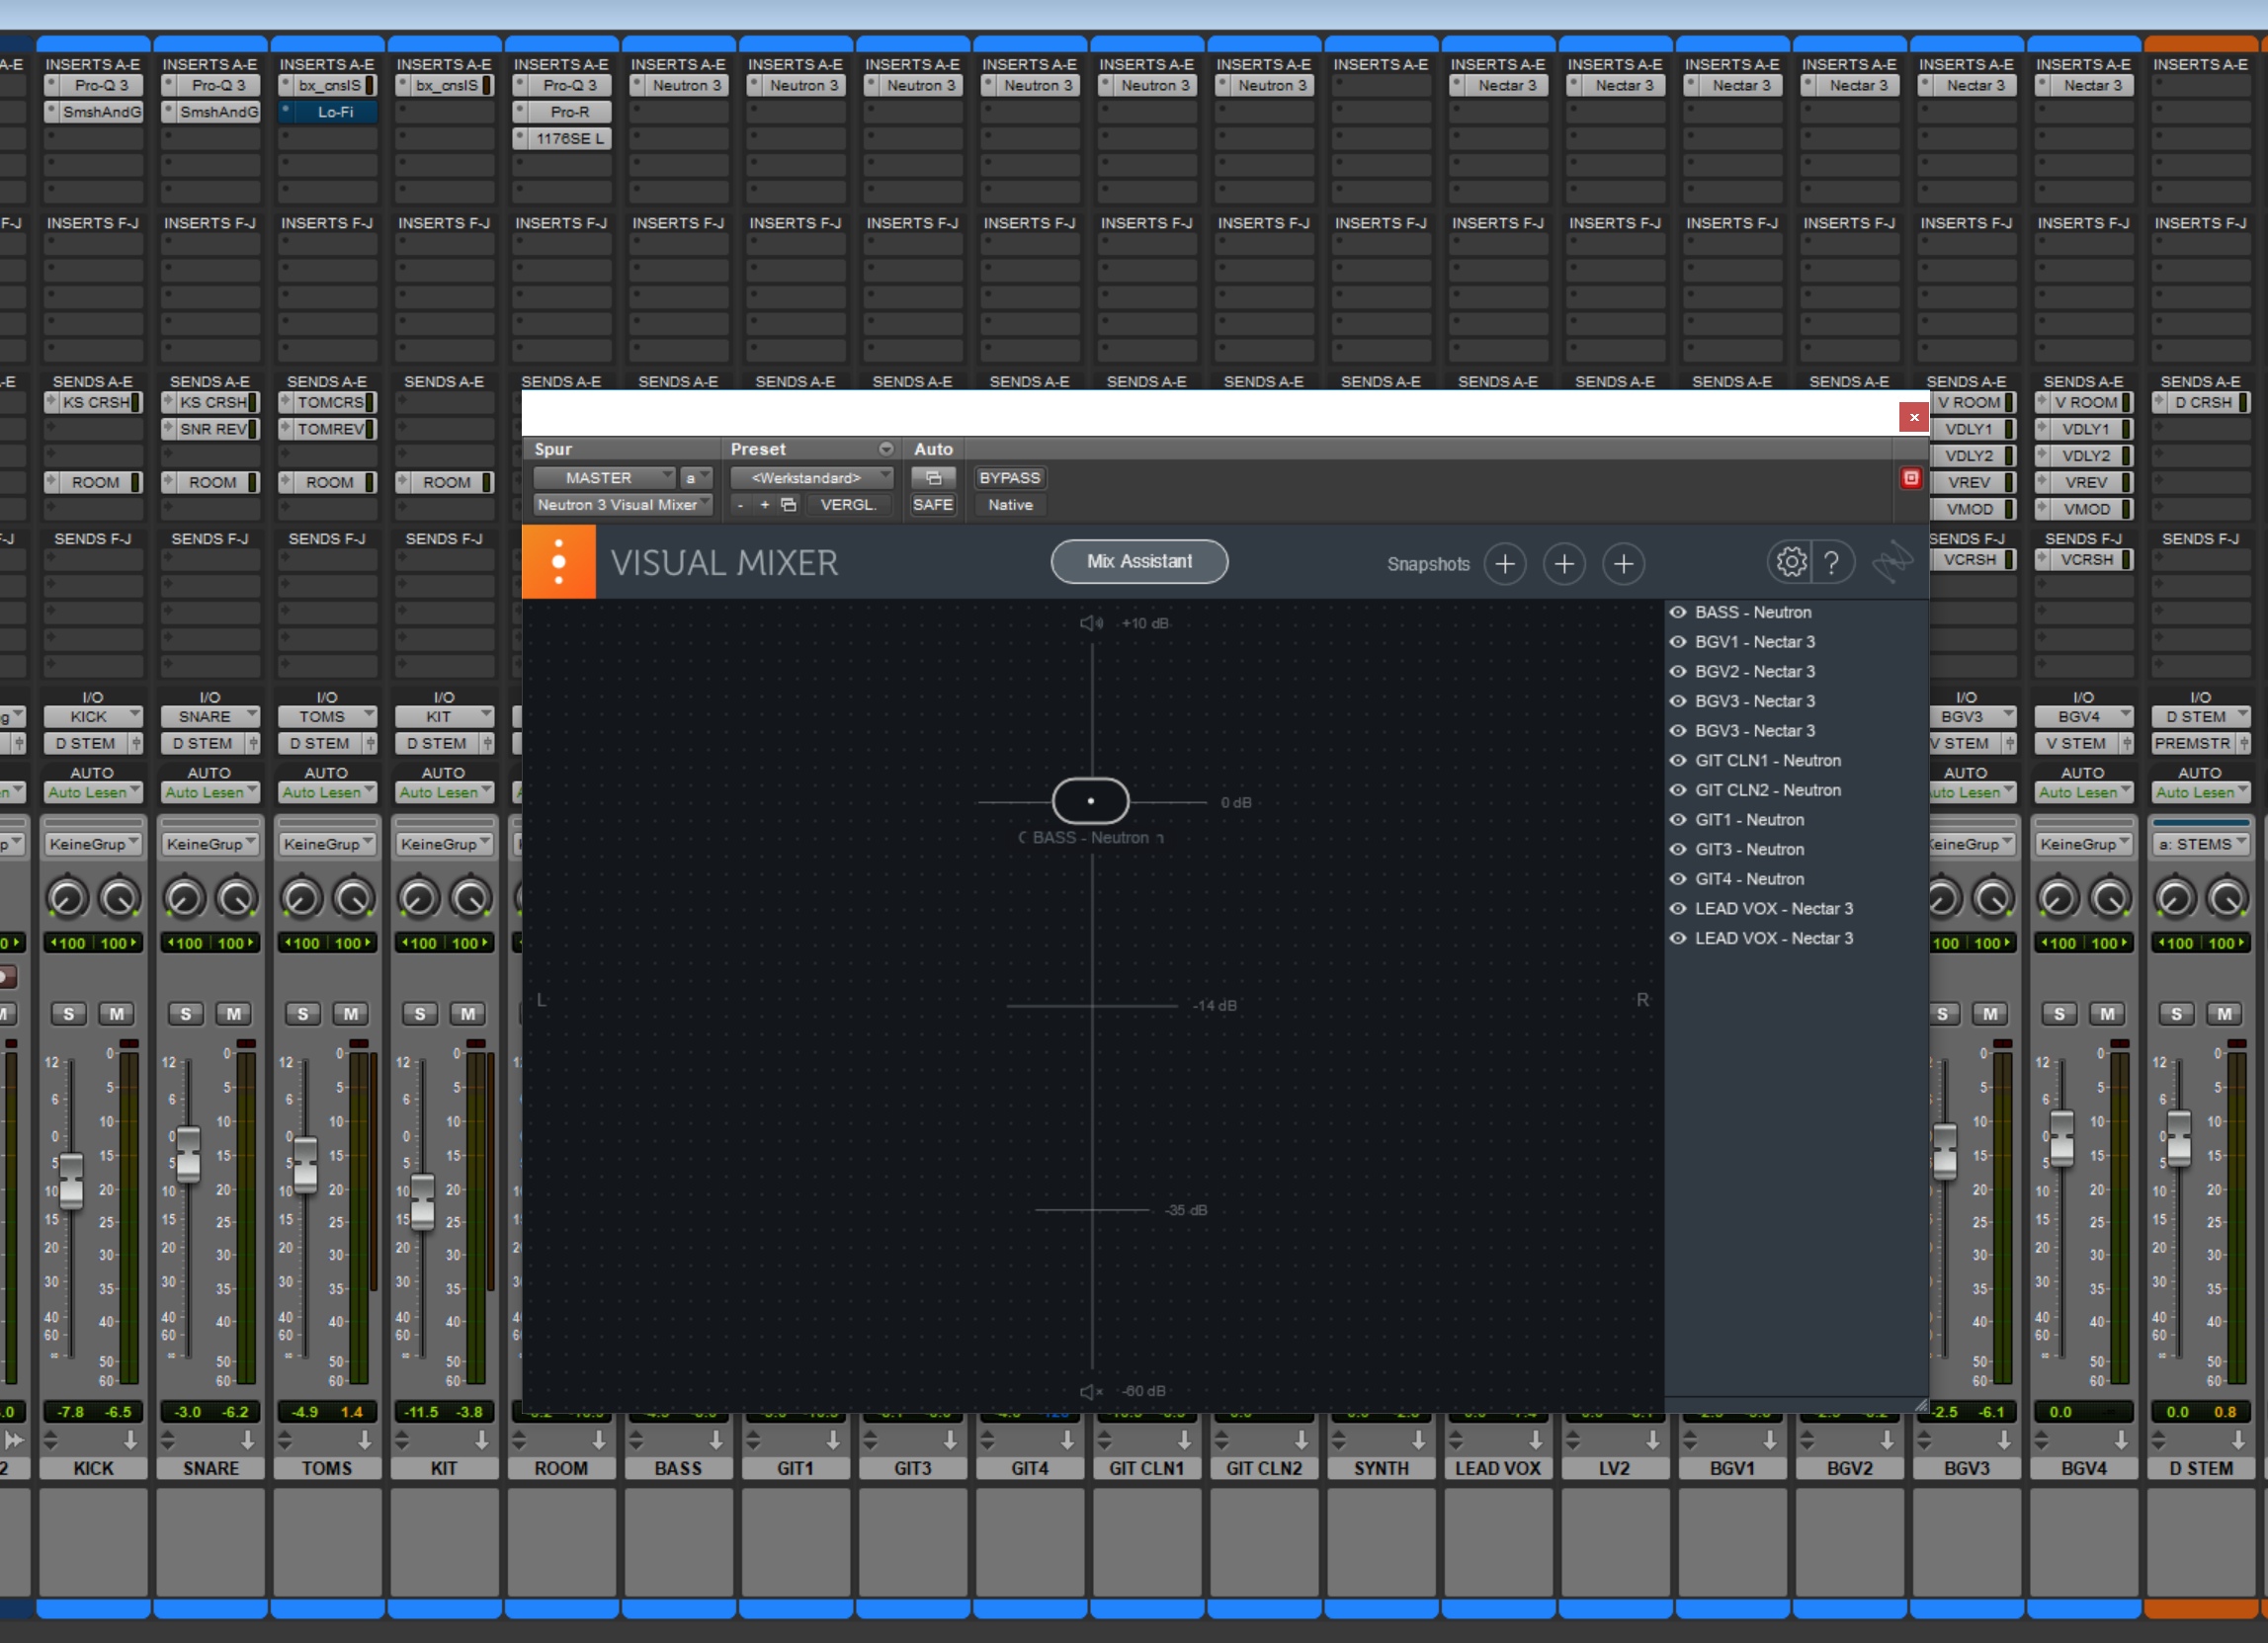2268x1643 pixels.
Task: Solo the SNARE channel
Action: point(185,1013)
